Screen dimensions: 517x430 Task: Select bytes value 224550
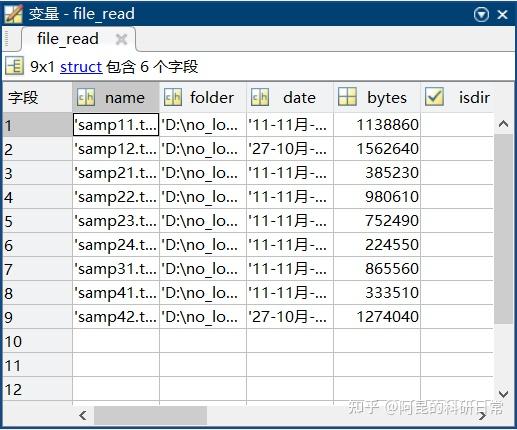(x=377, y=245)
